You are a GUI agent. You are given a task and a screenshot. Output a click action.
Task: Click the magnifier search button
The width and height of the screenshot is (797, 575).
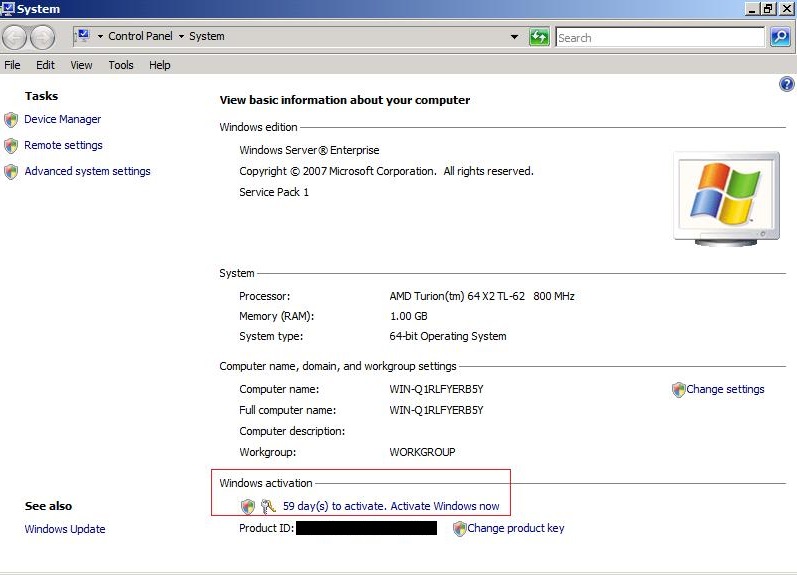pyautogui.click(x=781, y=37)
